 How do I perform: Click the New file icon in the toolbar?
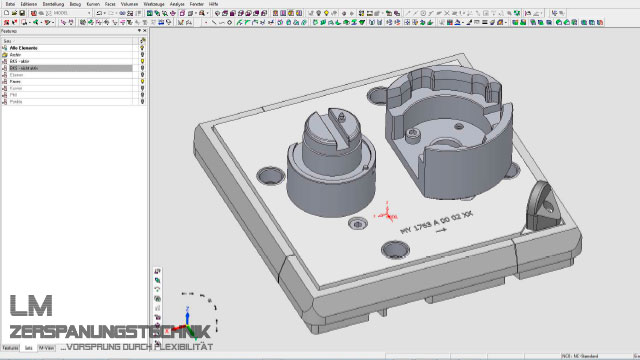coord(6,13)
